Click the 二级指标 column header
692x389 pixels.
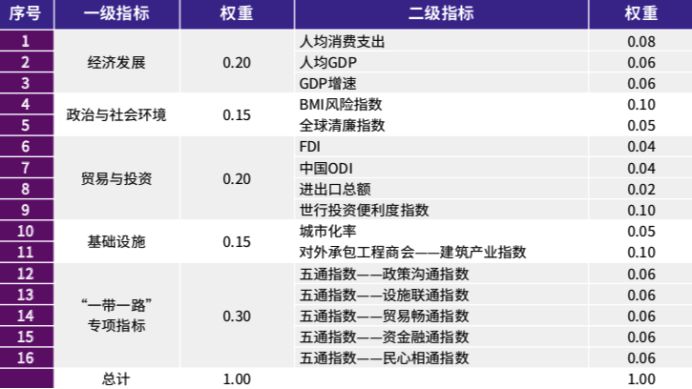point(441,13)
